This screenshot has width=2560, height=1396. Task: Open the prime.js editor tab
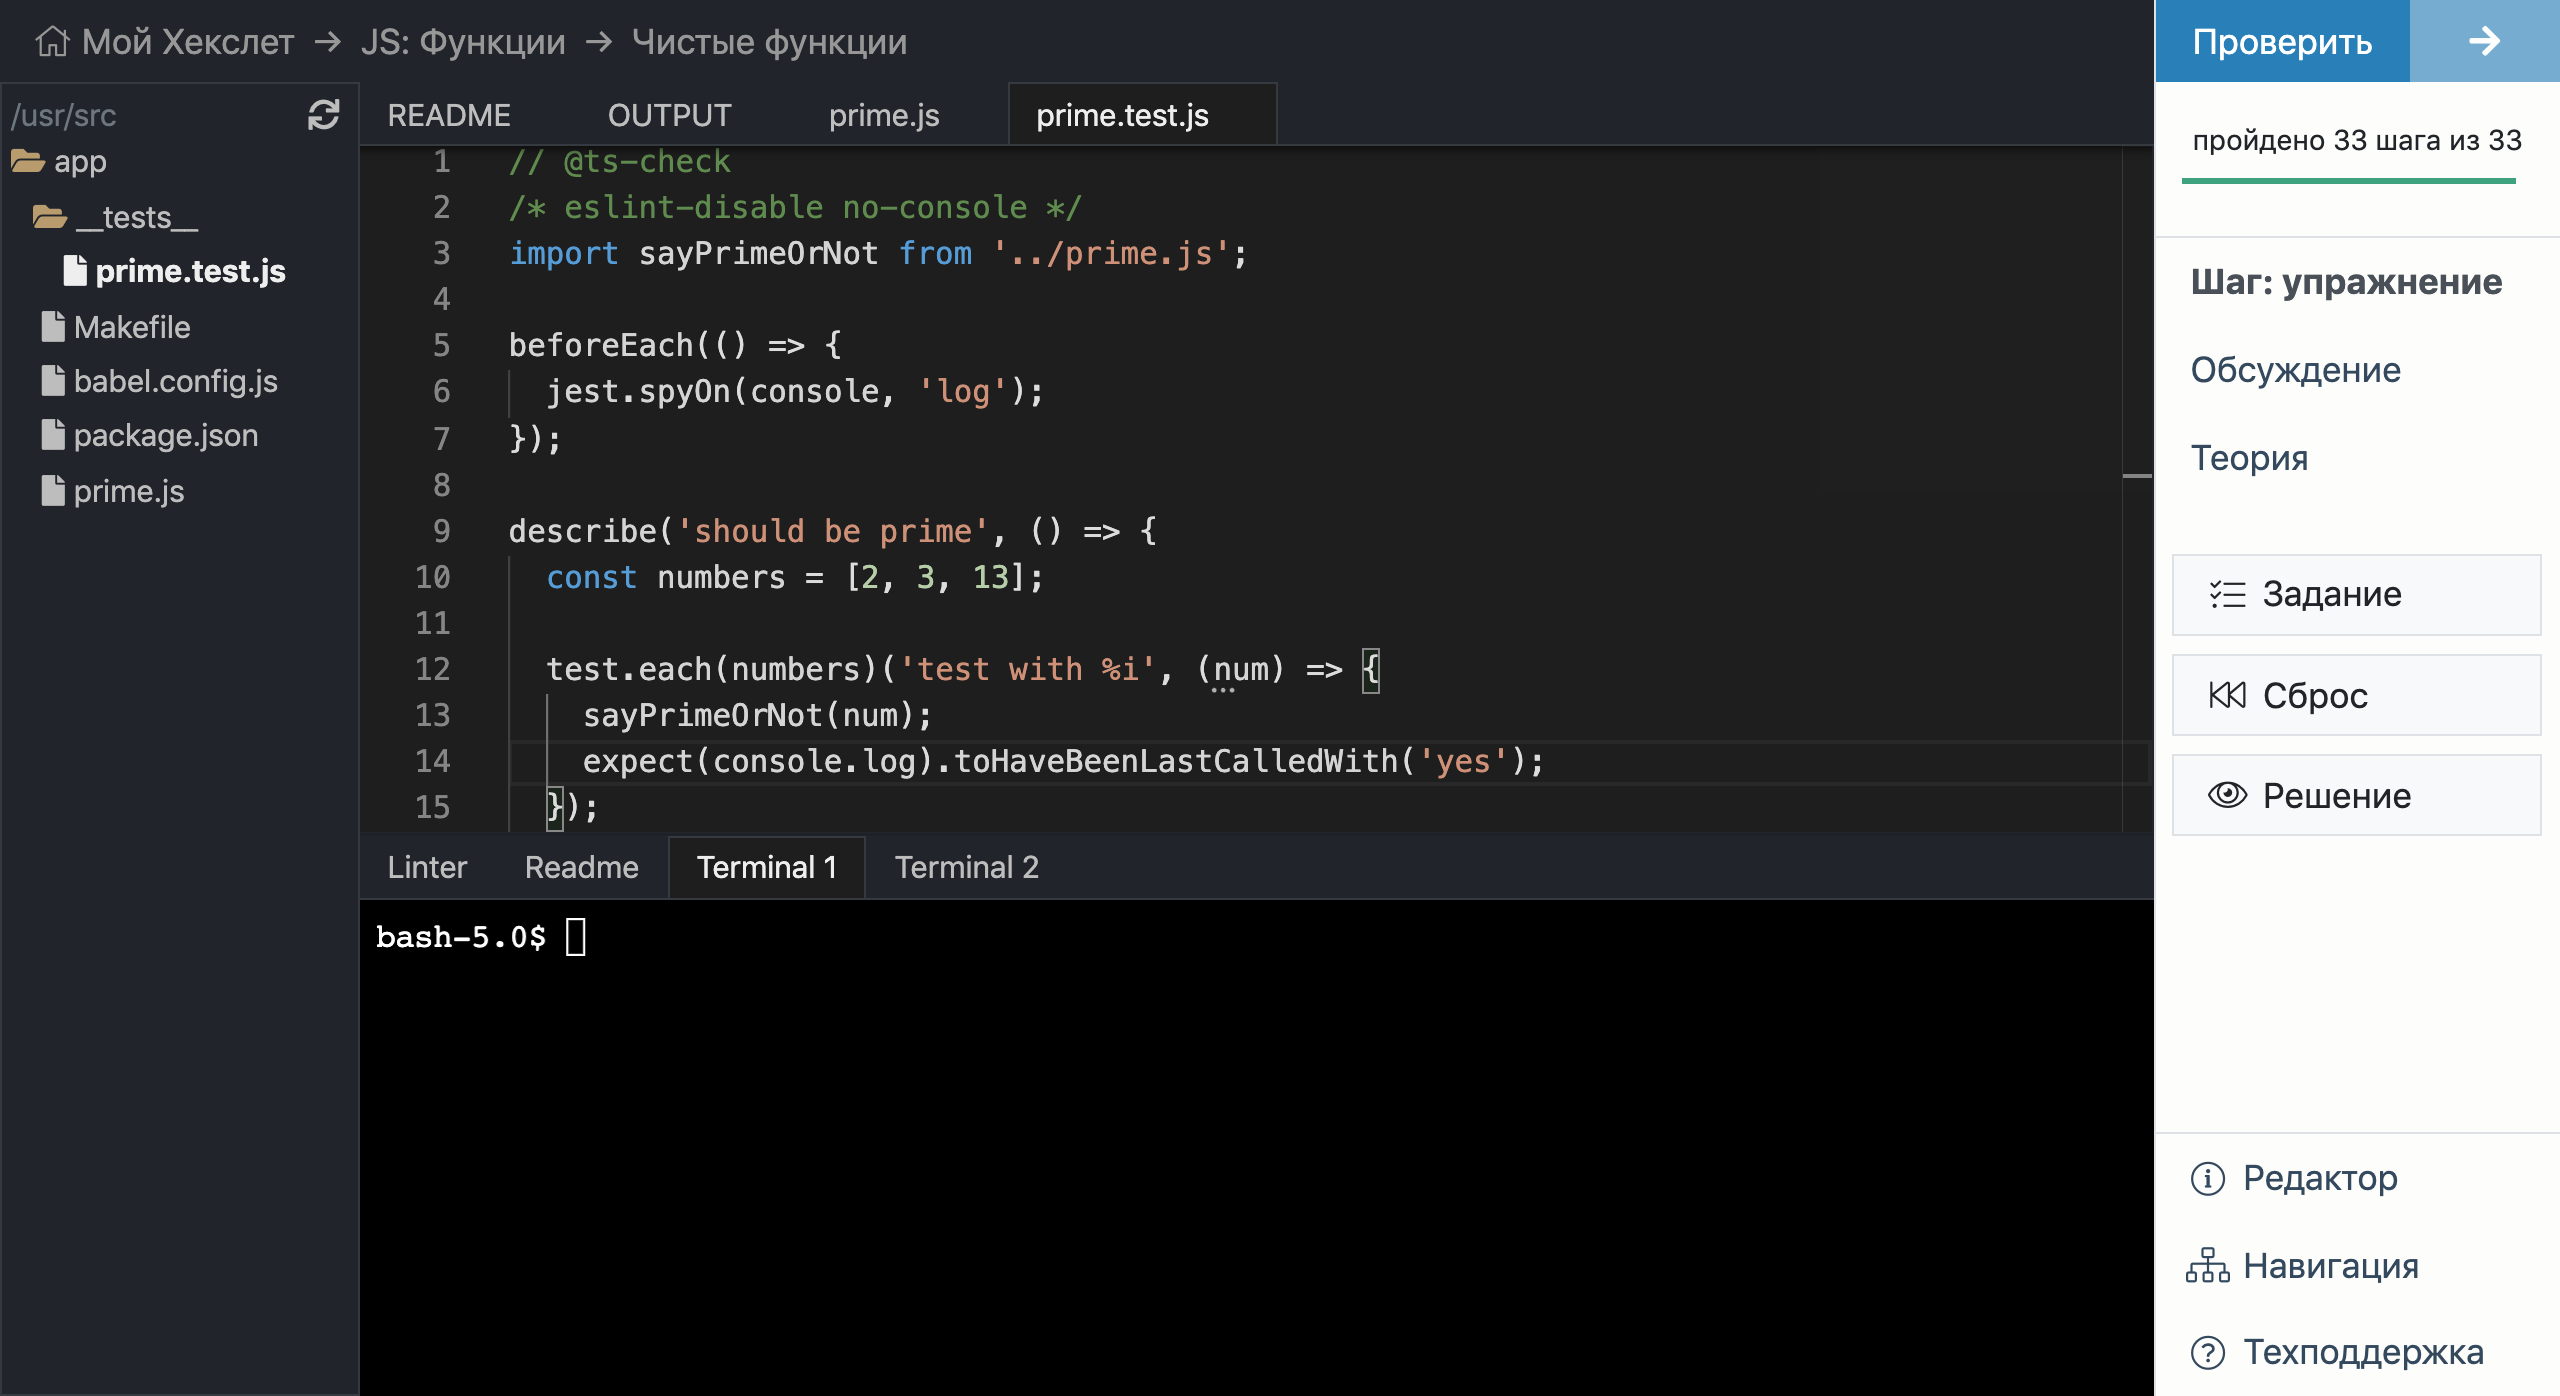coord(883,114)
